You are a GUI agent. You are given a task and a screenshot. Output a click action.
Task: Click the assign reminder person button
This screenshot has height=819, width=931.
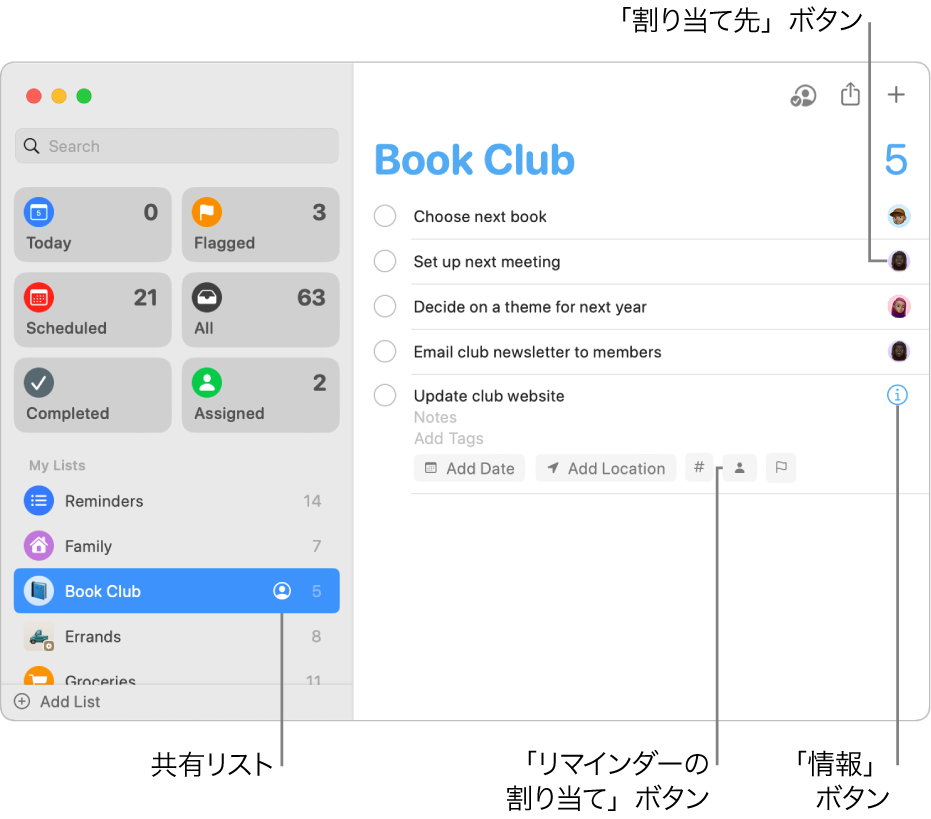click(x=740, y=468)
